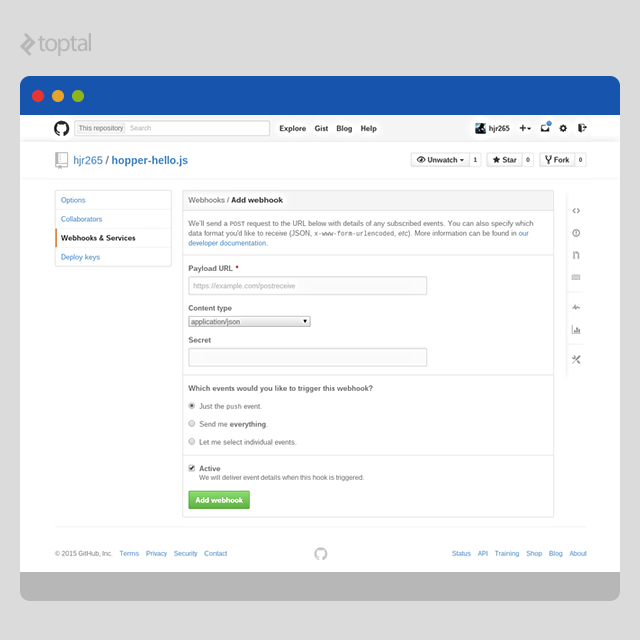Open the Issues icon in sidebar
The height and width of the screenshot is (640, 640).
coord(576,233)
